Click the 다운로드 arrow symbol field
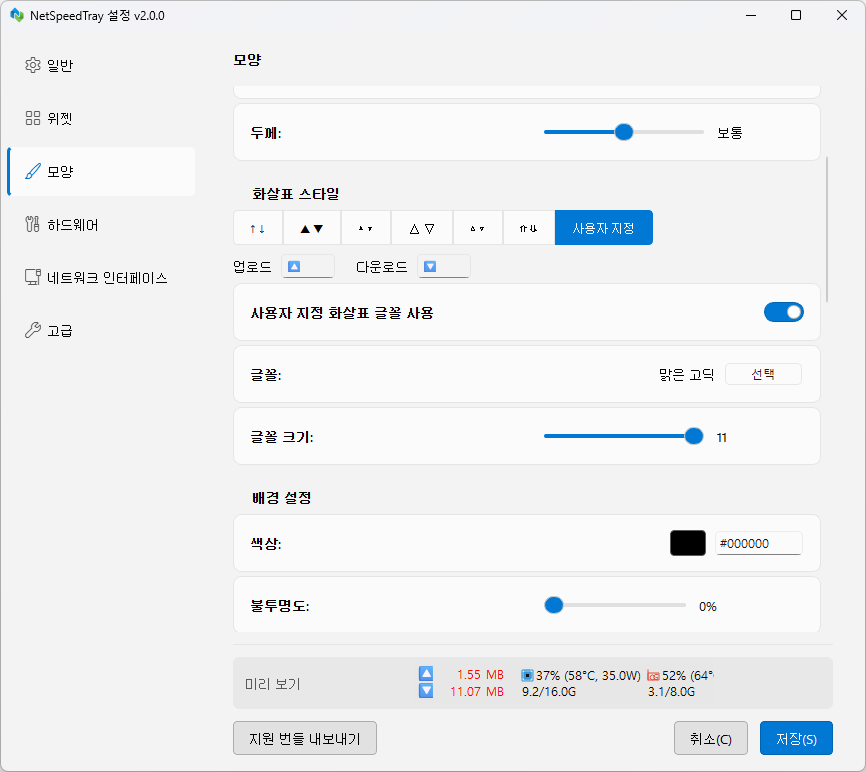This screenshot has height=772, width=866. tap(443, 267)
